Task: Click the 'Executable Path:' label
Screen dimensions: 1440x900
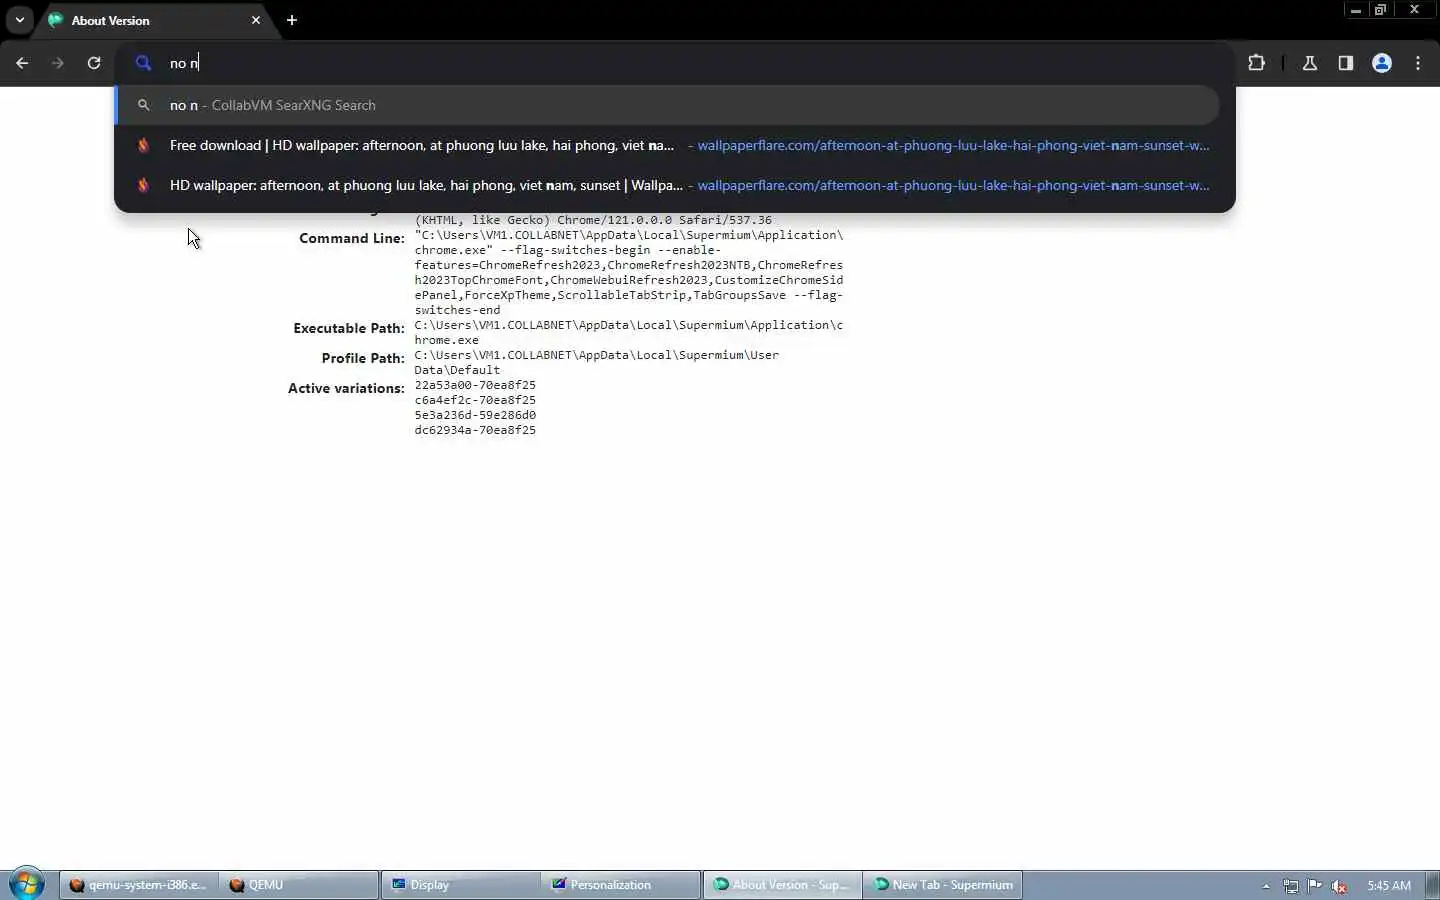Action: pos(348,328)
